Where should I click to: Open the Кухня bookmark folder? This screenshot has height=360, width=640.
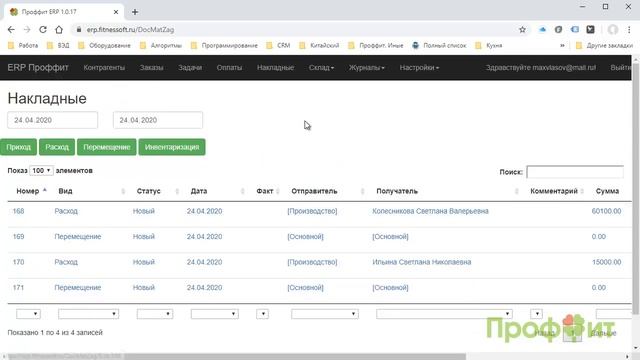(x=489, y=45)
